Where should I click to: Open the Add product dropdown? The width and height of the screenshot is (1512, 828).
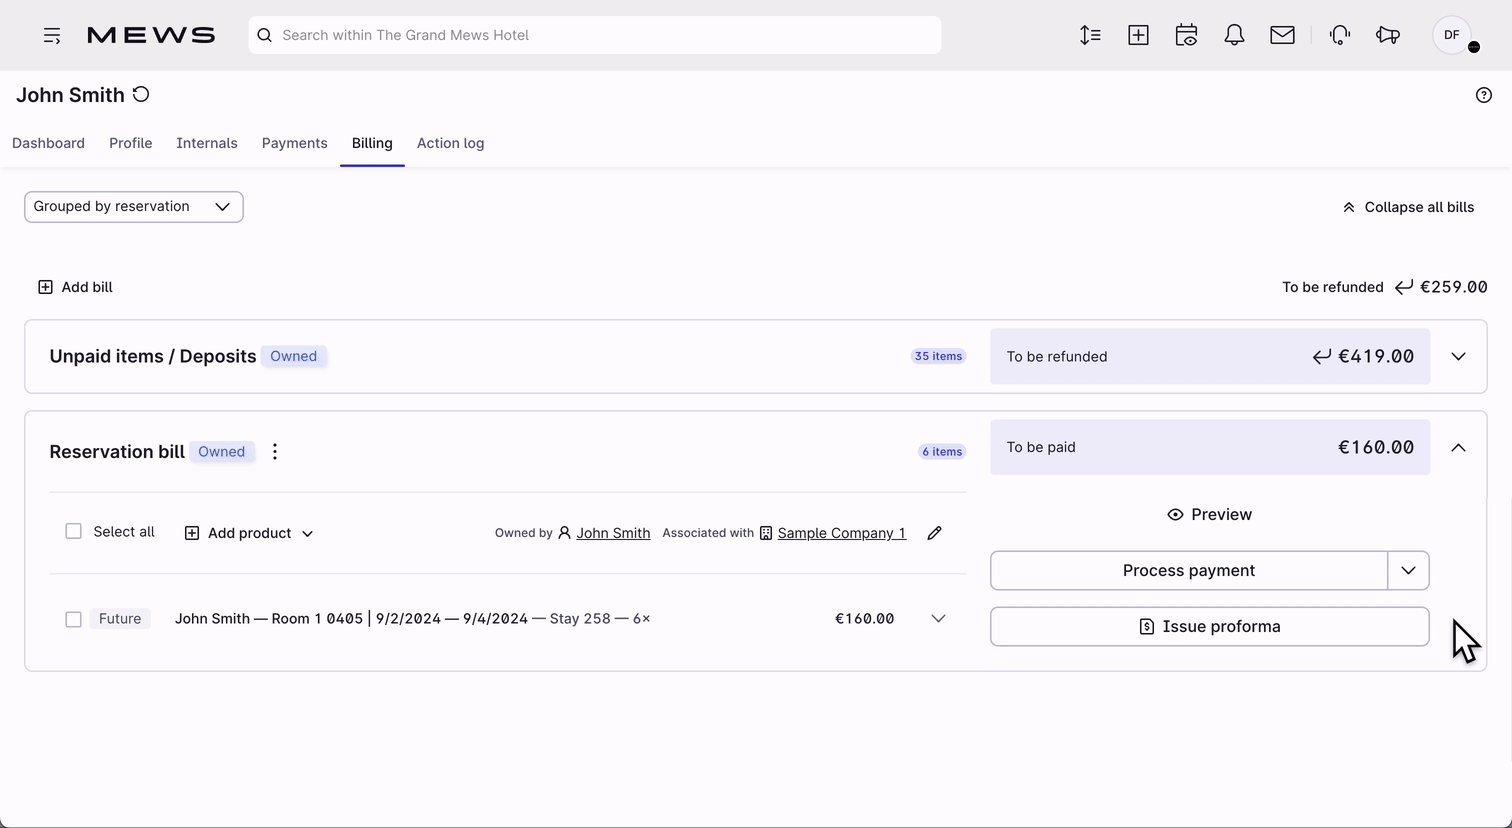(249, 533)
